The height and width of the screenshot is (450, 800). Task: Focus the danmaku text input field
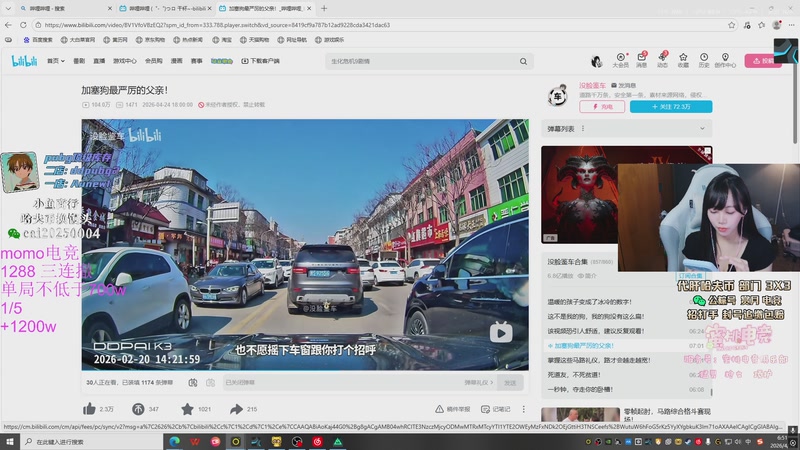(x=342, y=383)
